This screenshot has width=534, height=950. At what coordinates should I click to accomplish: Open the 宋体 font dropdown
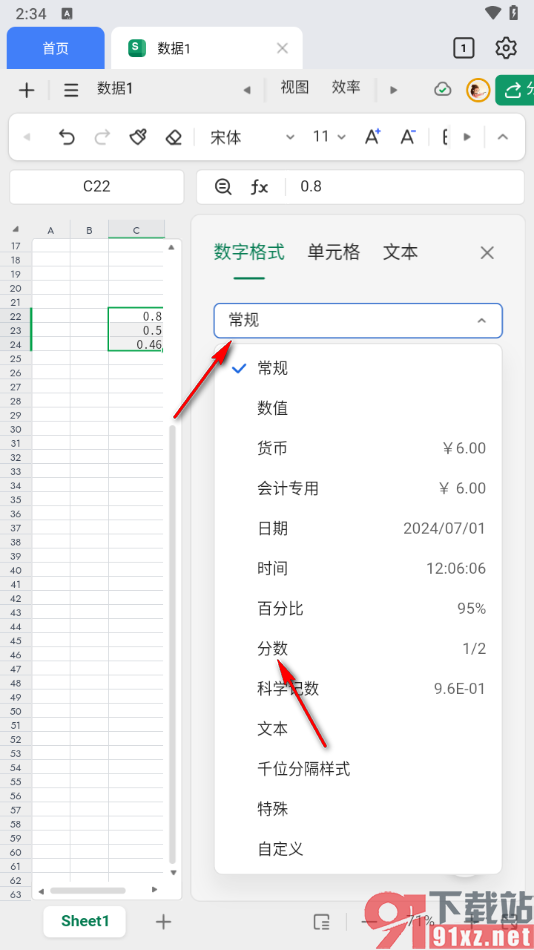[252, 138]
